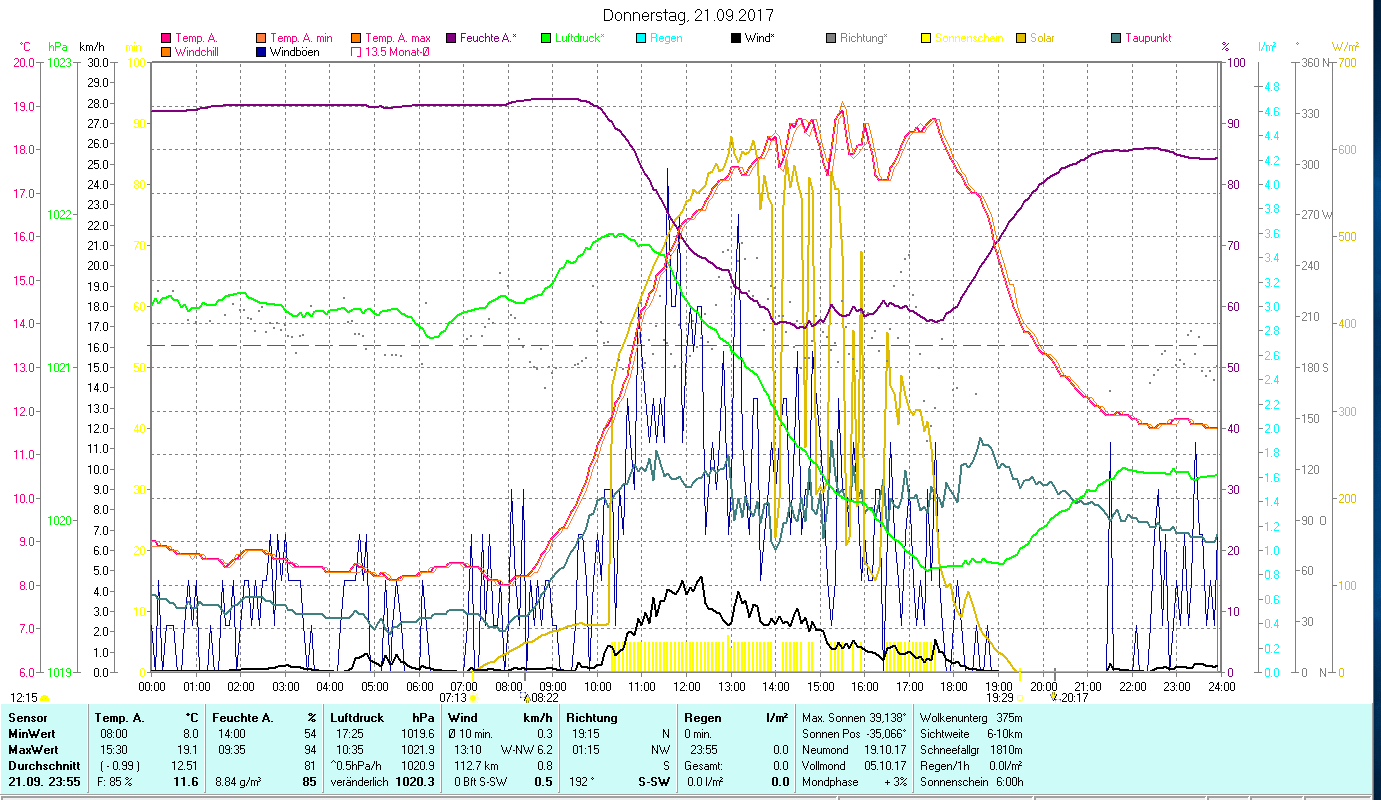Click the Vollmond 05.10.17 entry
This screenshot has width=1381, height=800.
pyautogui.click(x=854, y=765)
